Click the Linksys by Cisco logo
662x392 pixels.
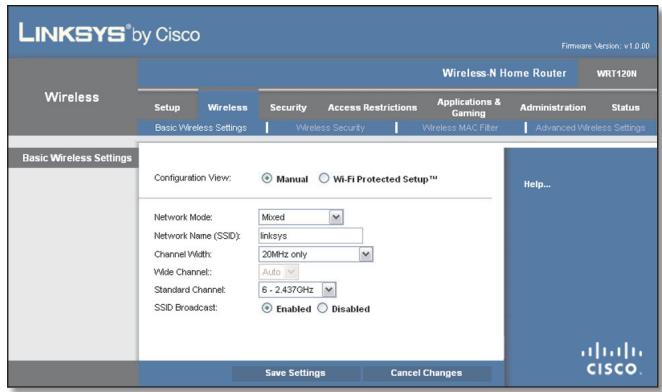[109, 34]
